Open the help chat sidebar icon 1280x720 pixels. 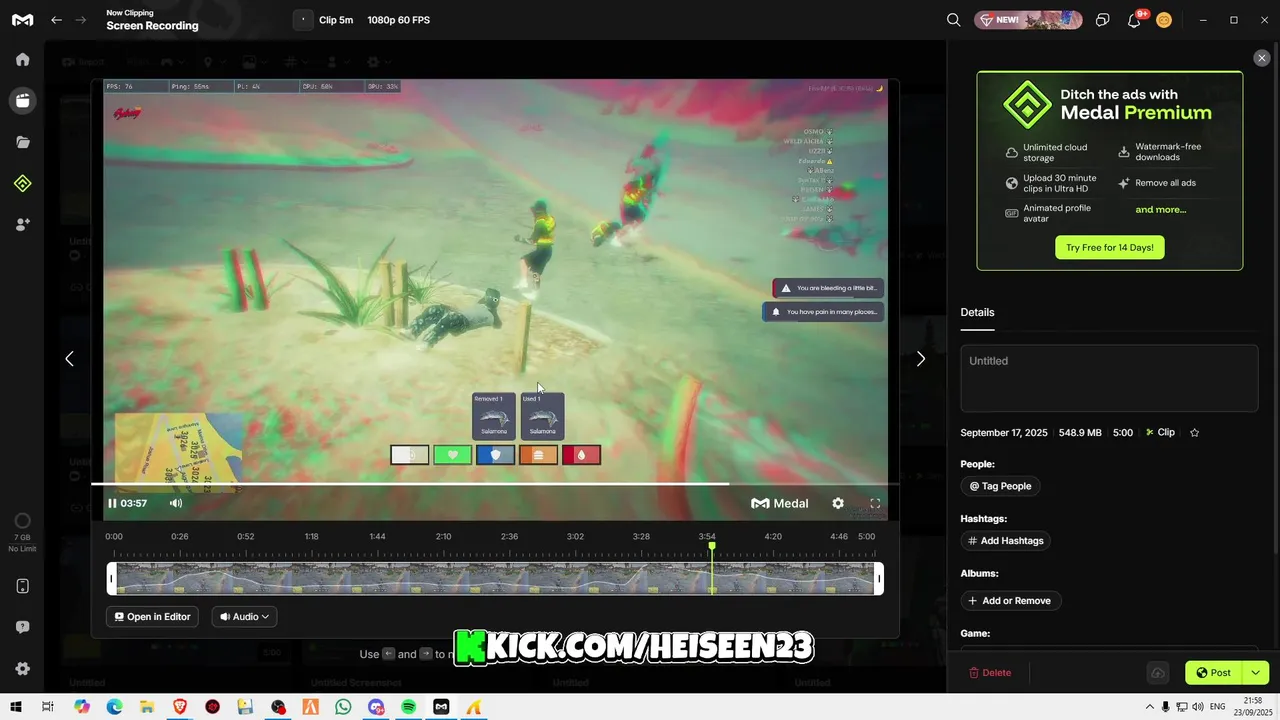[x=22, y=627]
